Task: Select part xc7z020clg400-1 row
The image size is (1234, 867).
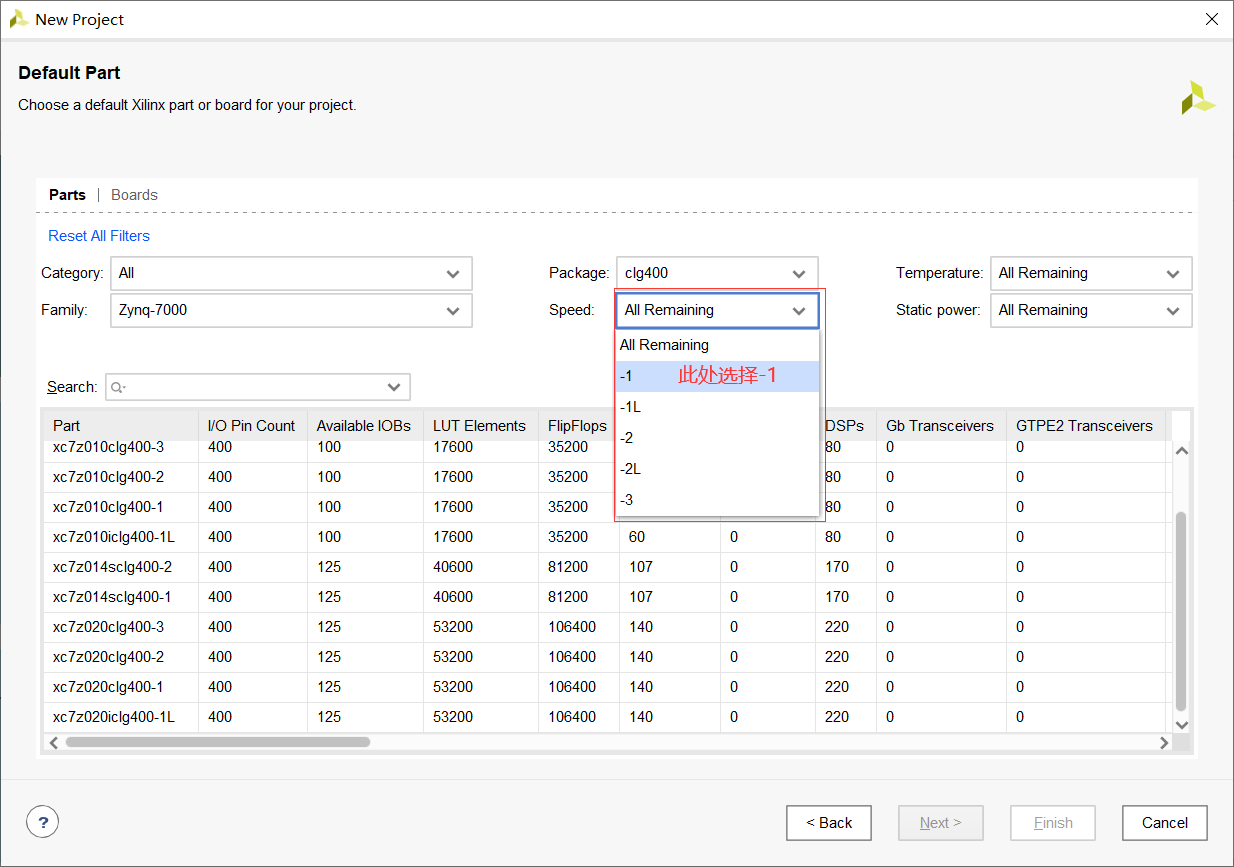Action: 604,687
